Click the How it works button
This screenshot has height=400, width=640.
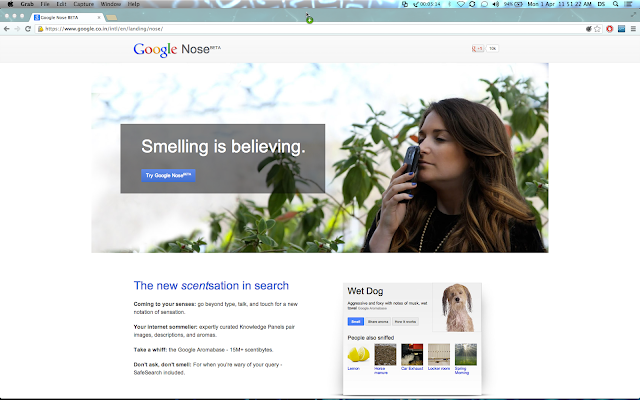pos(405,322)
